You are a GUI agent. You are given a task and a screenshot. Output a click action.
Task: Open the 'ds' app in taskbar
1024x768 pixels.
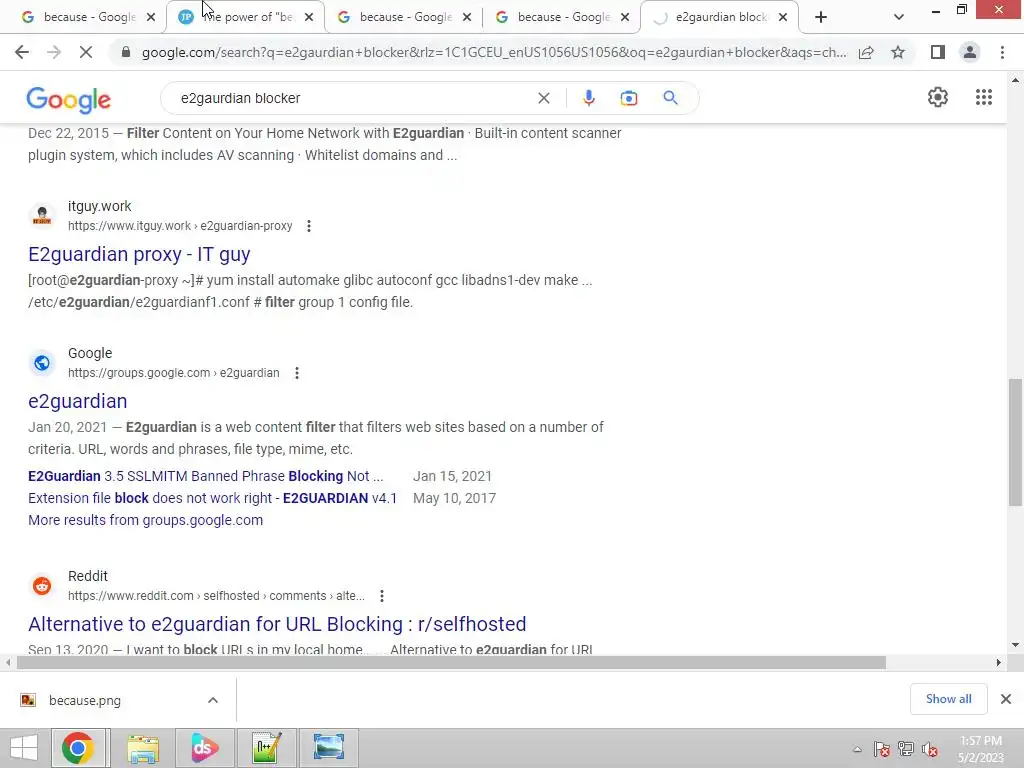204,748
